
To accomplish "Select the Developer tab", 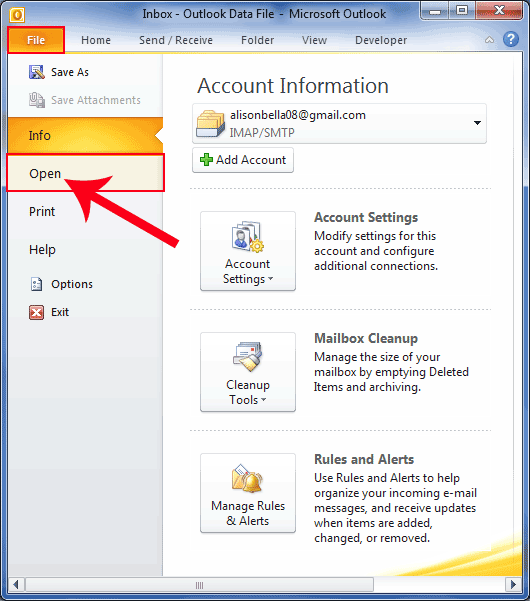I will pos(381,40).
